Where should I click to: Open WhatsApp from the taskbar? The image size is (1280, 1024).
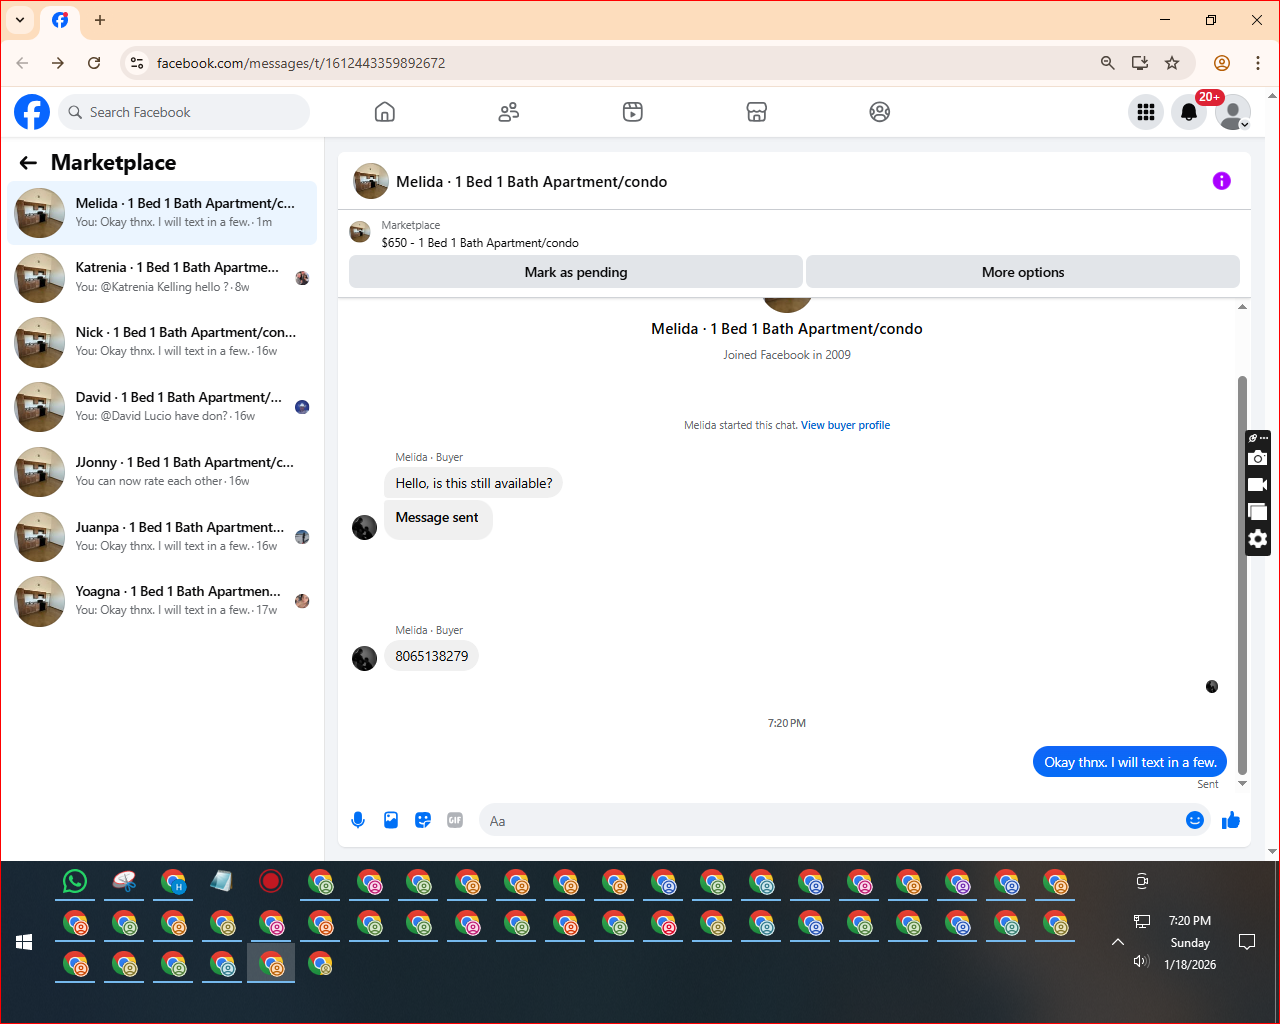tap(75, 881)
